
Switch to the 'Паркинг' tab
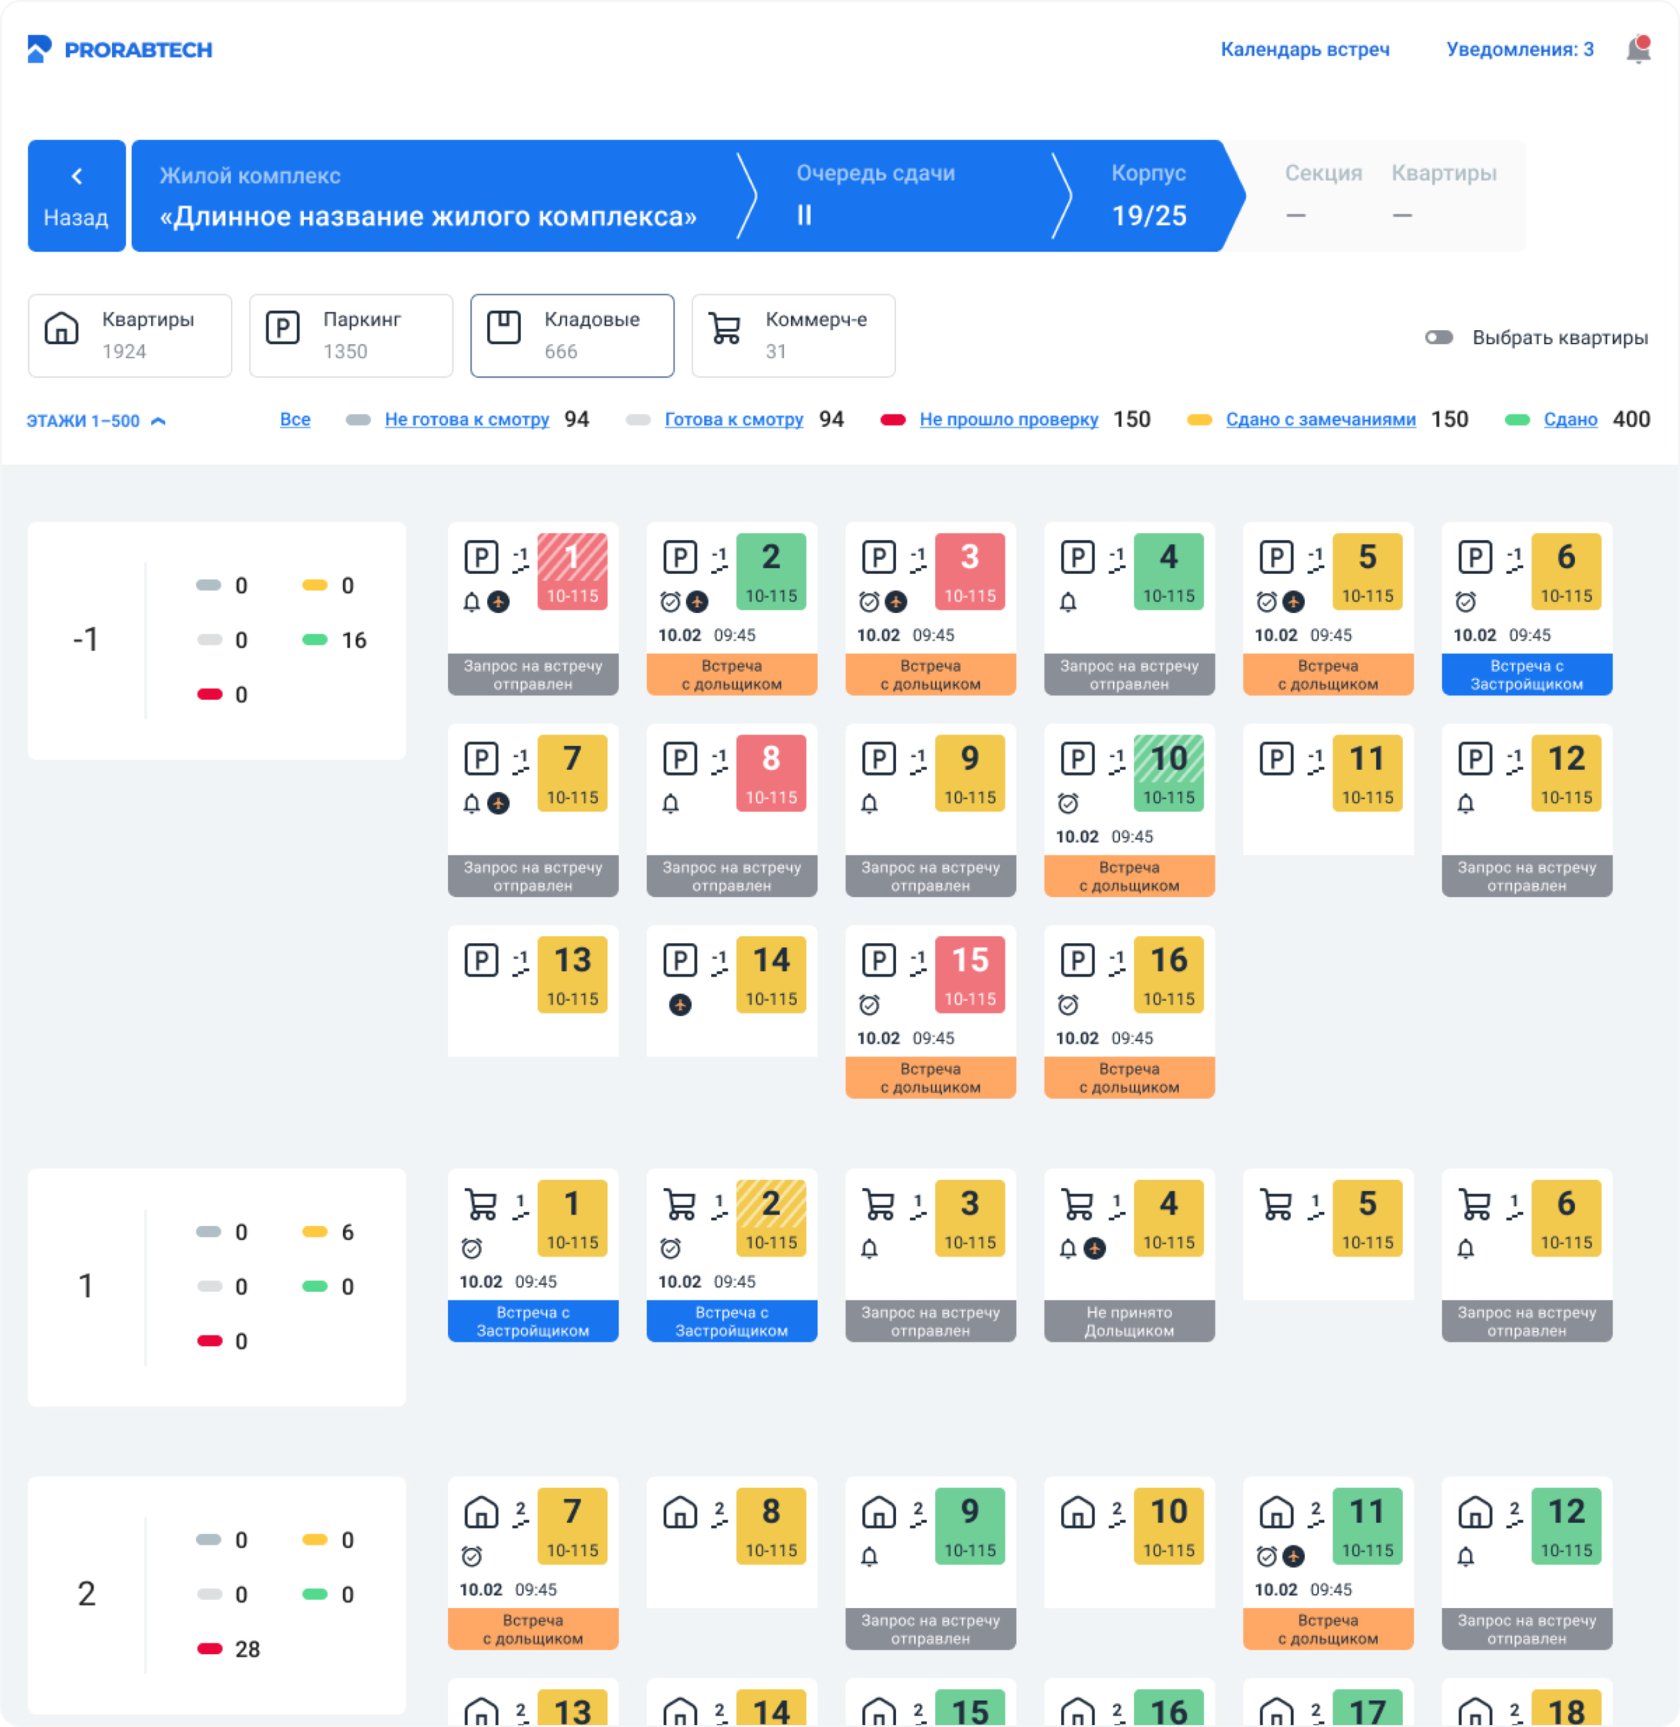(351, 336)
